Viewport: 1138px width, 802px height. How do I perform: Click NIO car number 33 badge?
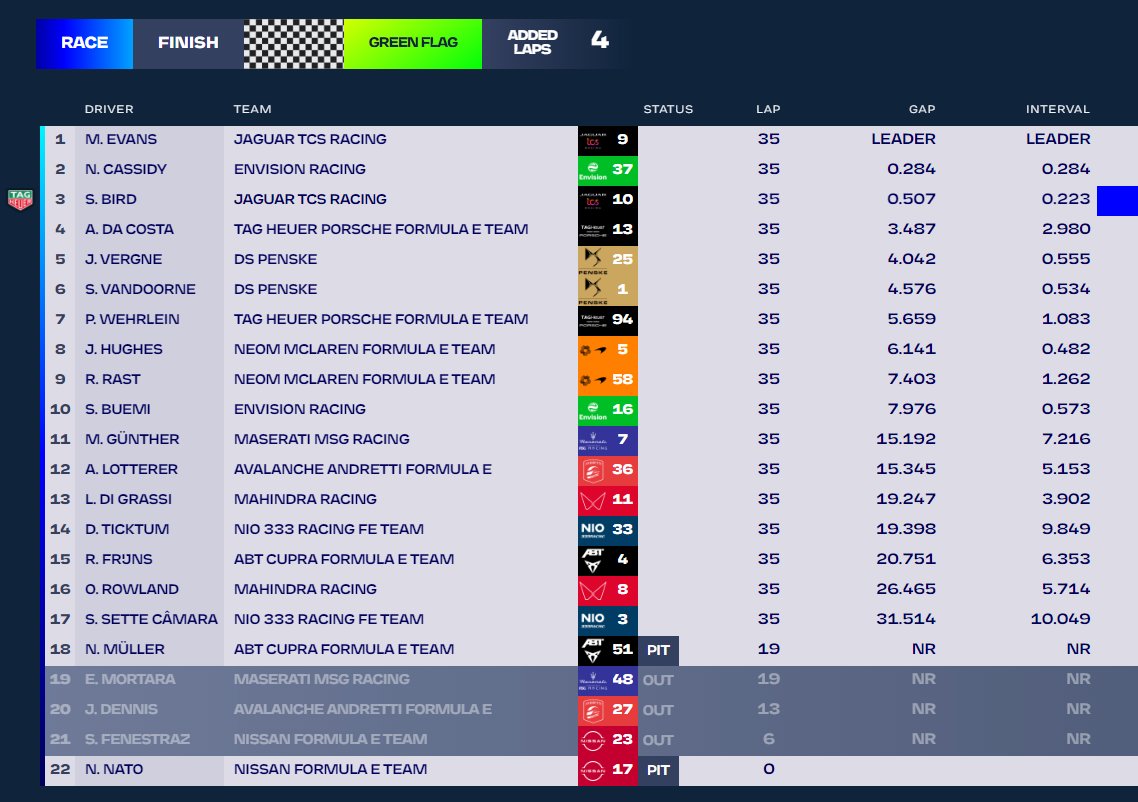607,530
